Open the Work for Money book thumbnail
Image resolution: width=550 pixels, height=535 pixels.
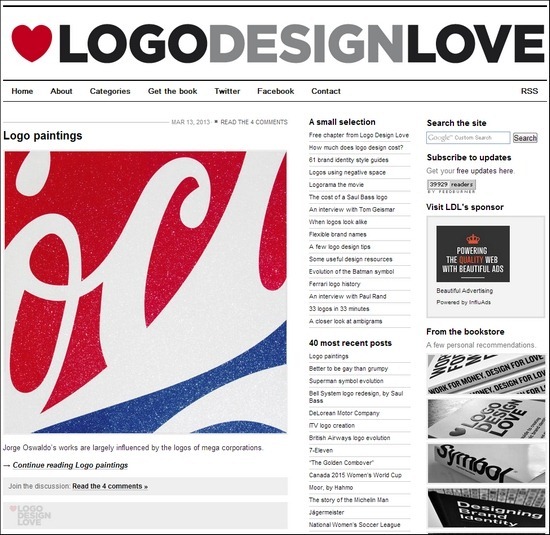pyautogui.click(x=486, y=374)
